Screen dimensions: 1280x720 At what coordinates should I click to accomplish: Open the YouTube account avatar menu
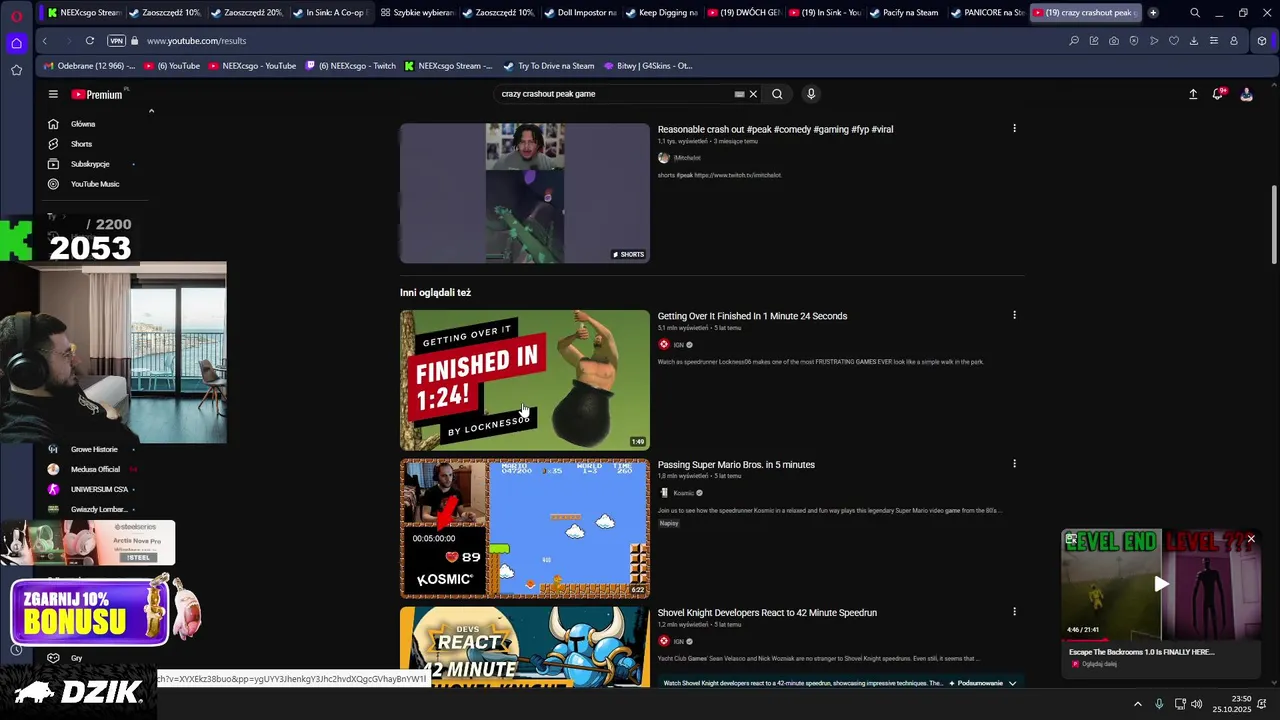1246,94
